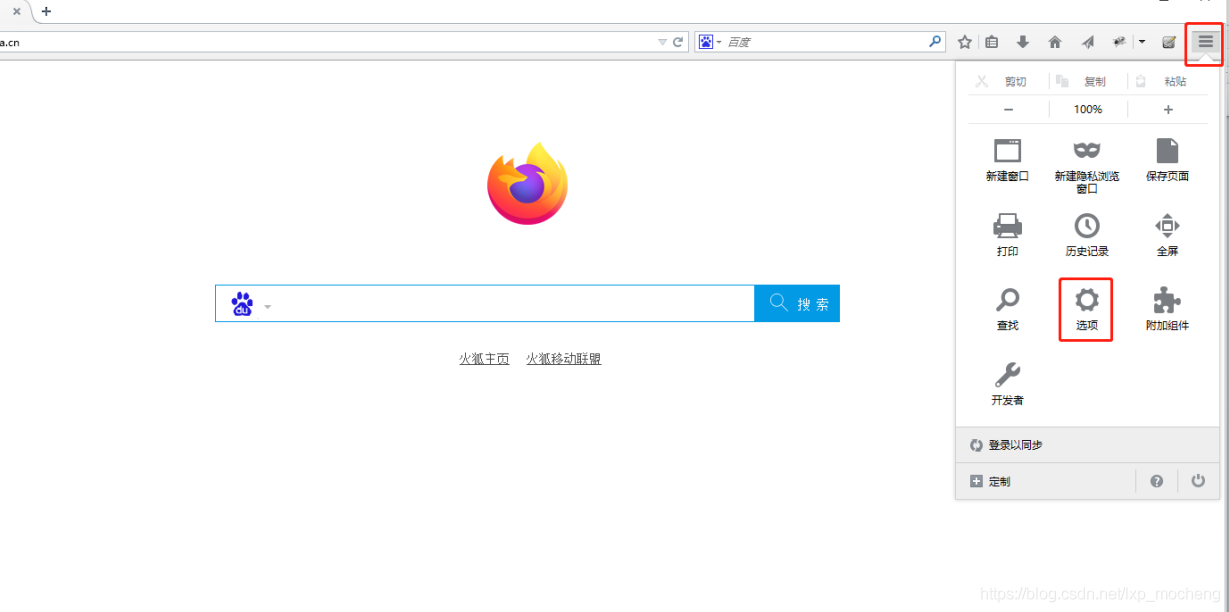The width and height of the screenshot is (1229, 612).
Task: Bookmark page with star icon
Action: pyautogui.click(x=965, y=42)
